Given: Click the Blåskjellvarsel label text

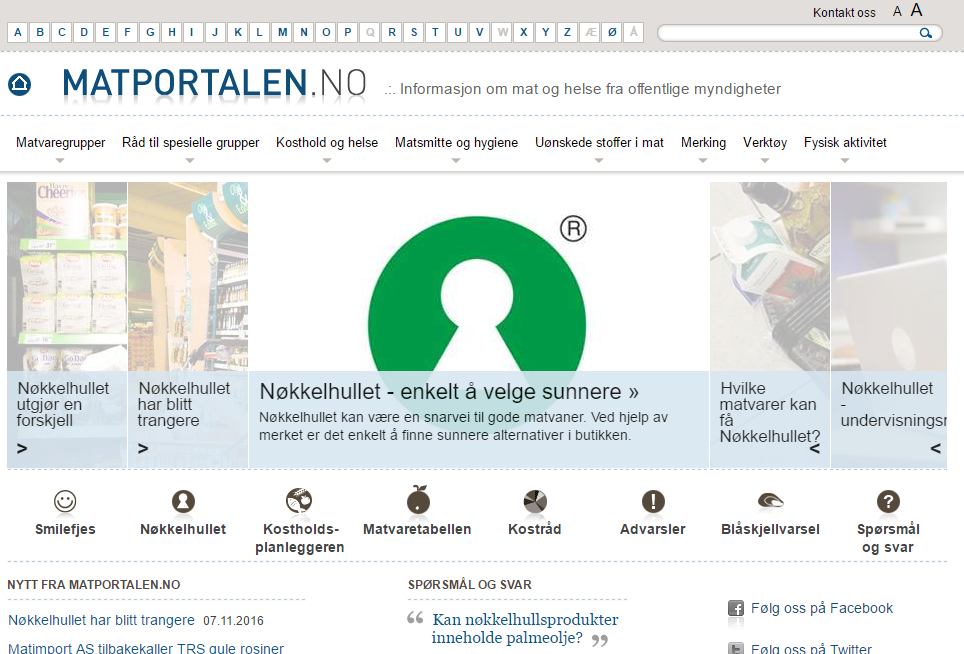Looking at the screenshot, I should [770, 529].
